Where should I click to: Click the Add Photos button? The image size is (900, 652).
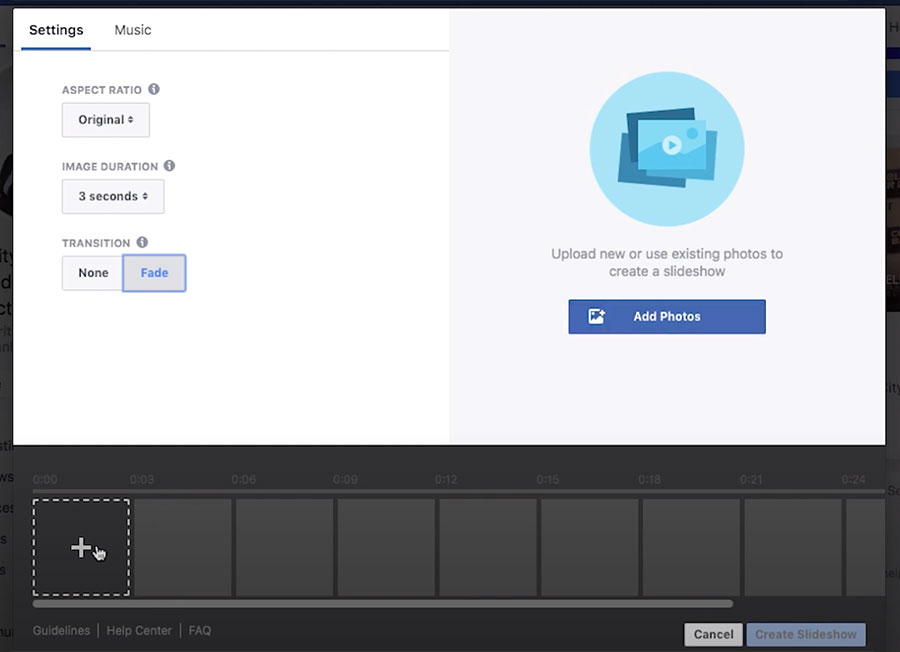tap(667, 316)
